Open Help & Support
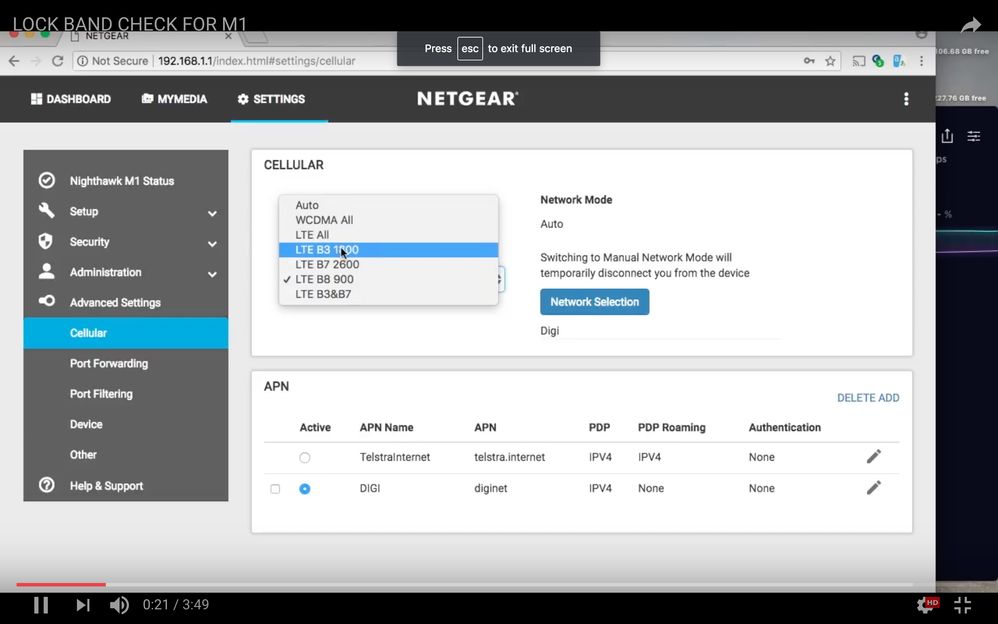 tap(106, 486)
